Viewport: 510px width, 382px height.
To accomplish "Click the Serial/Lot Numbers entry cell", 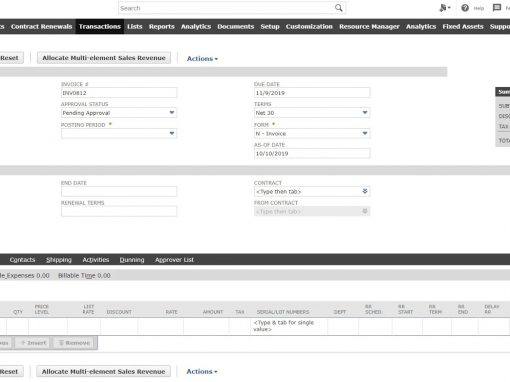I will pyautogui.click(x=289, y=326).
